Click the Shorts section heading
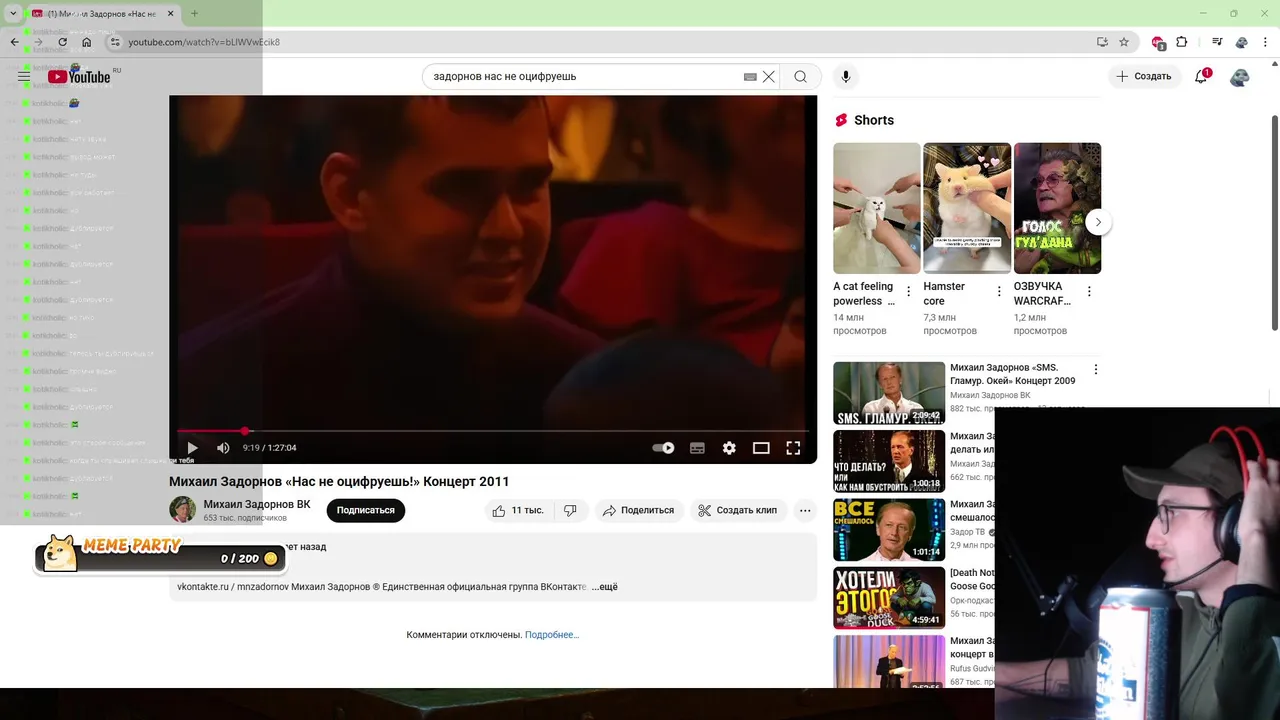Image resolution: width=1280 pixels, height=720 pixels. pyautogui.click(x=874, y=120)
